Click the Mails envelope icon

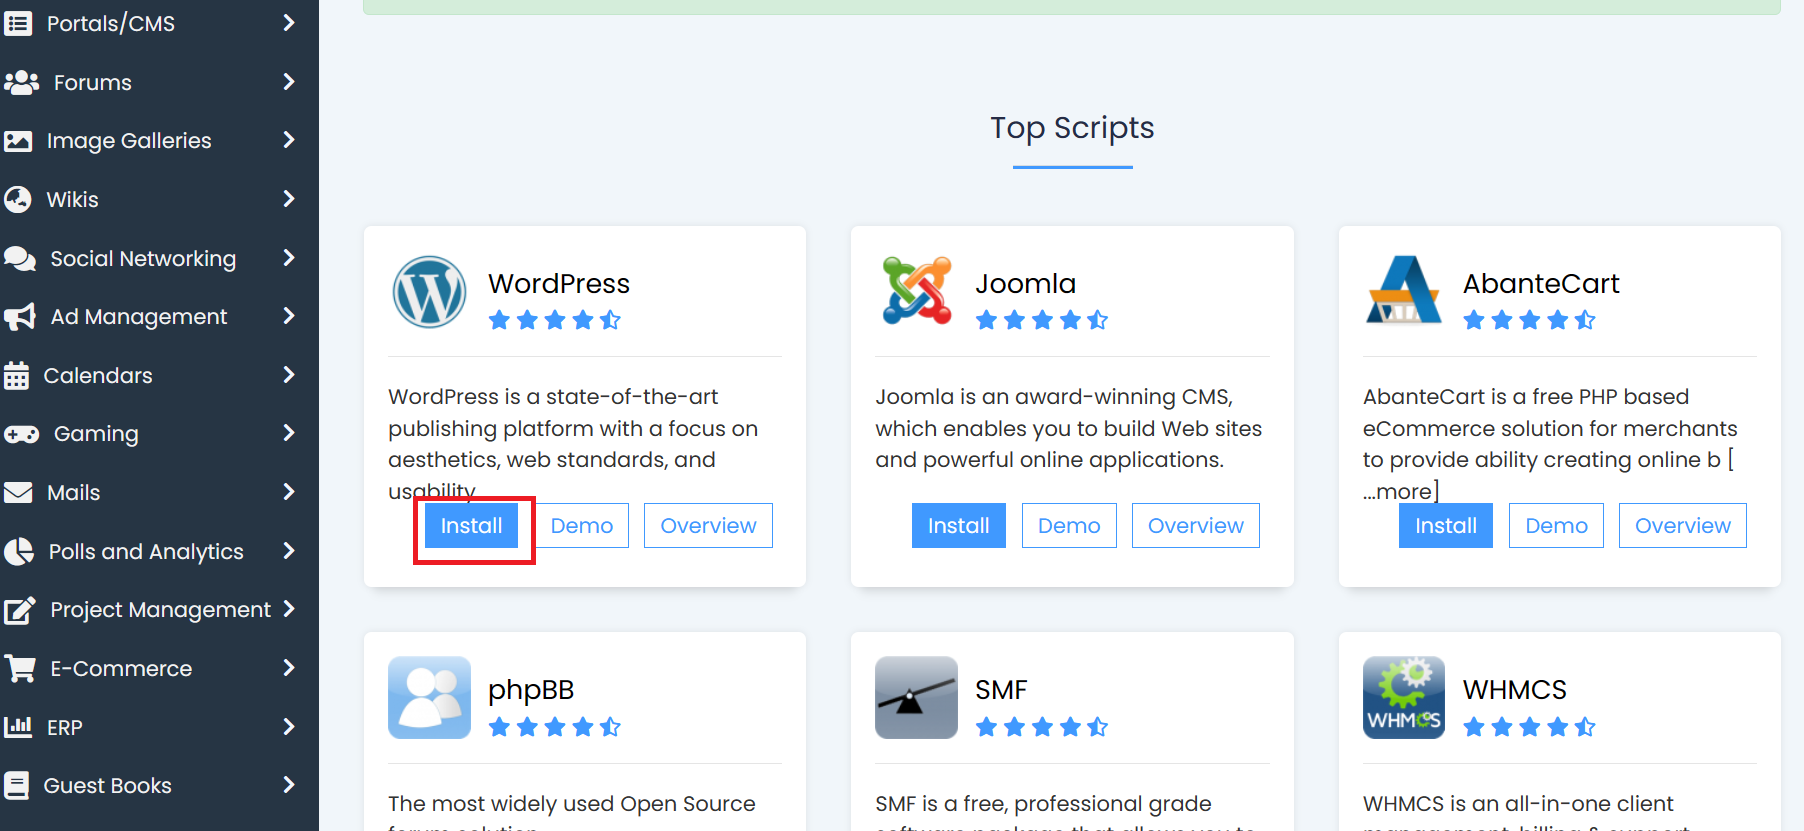point(18,493)
